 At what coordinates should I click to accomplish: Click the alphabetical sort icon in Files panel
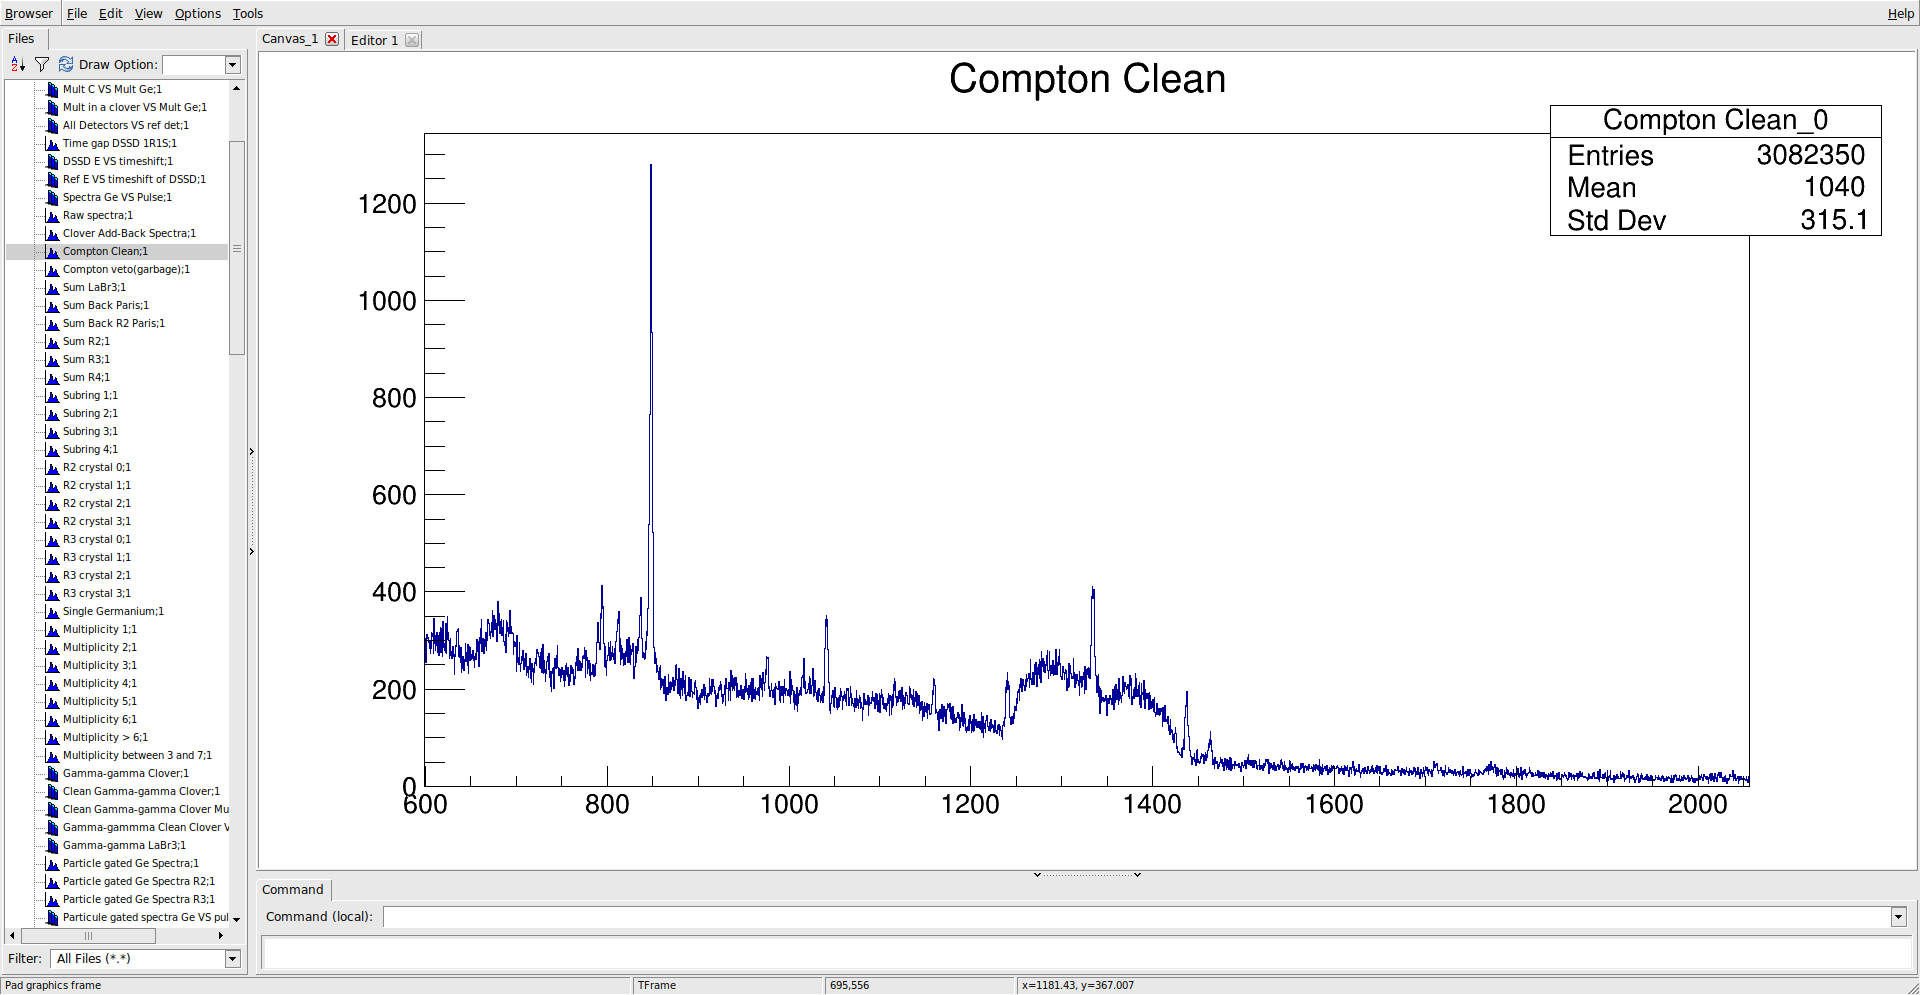[16, 63]
